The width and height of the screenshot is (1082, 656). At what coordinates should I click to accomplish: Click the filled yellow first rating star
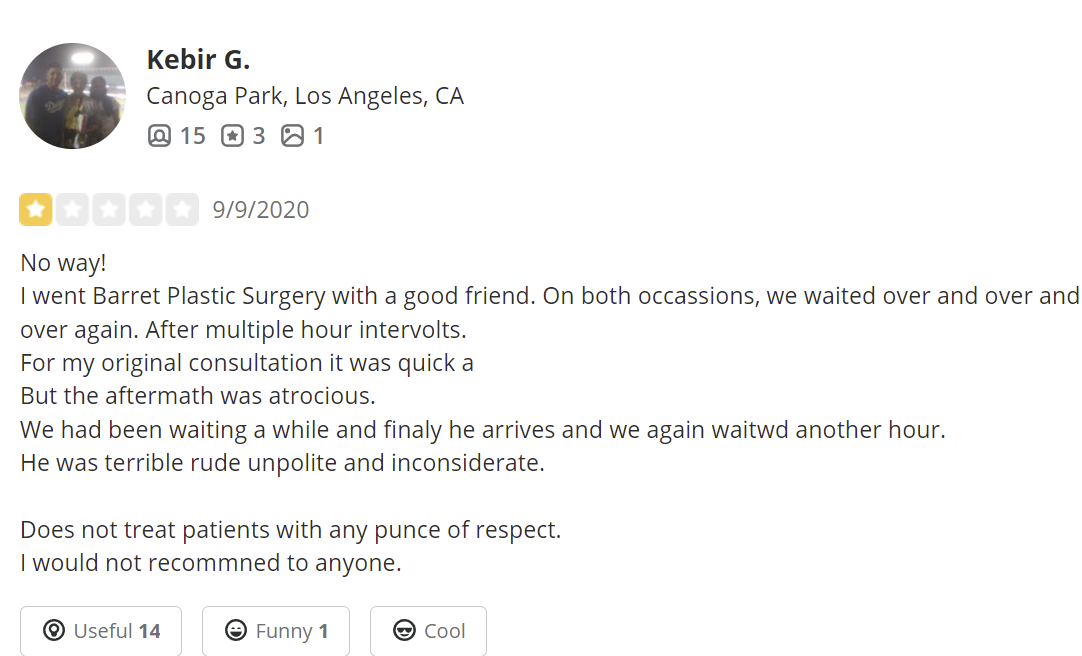point(37,210)
